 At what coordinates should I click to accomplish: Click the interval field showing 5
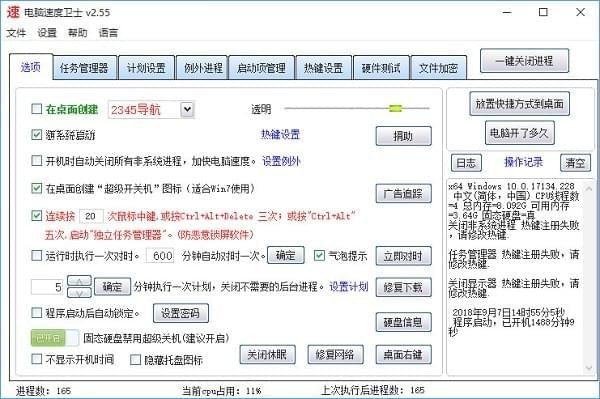coord(47,287)
